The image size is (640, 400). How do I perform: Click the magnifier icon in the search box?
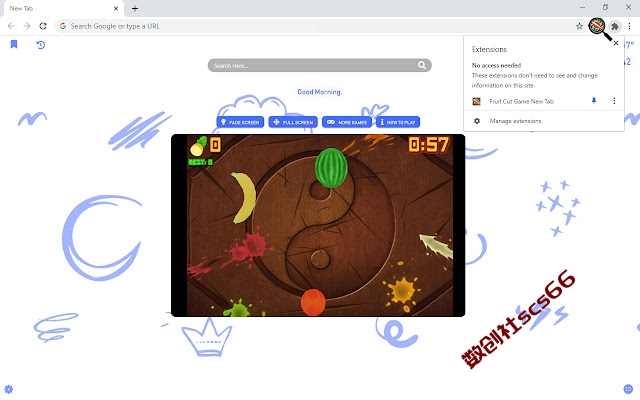422,65
